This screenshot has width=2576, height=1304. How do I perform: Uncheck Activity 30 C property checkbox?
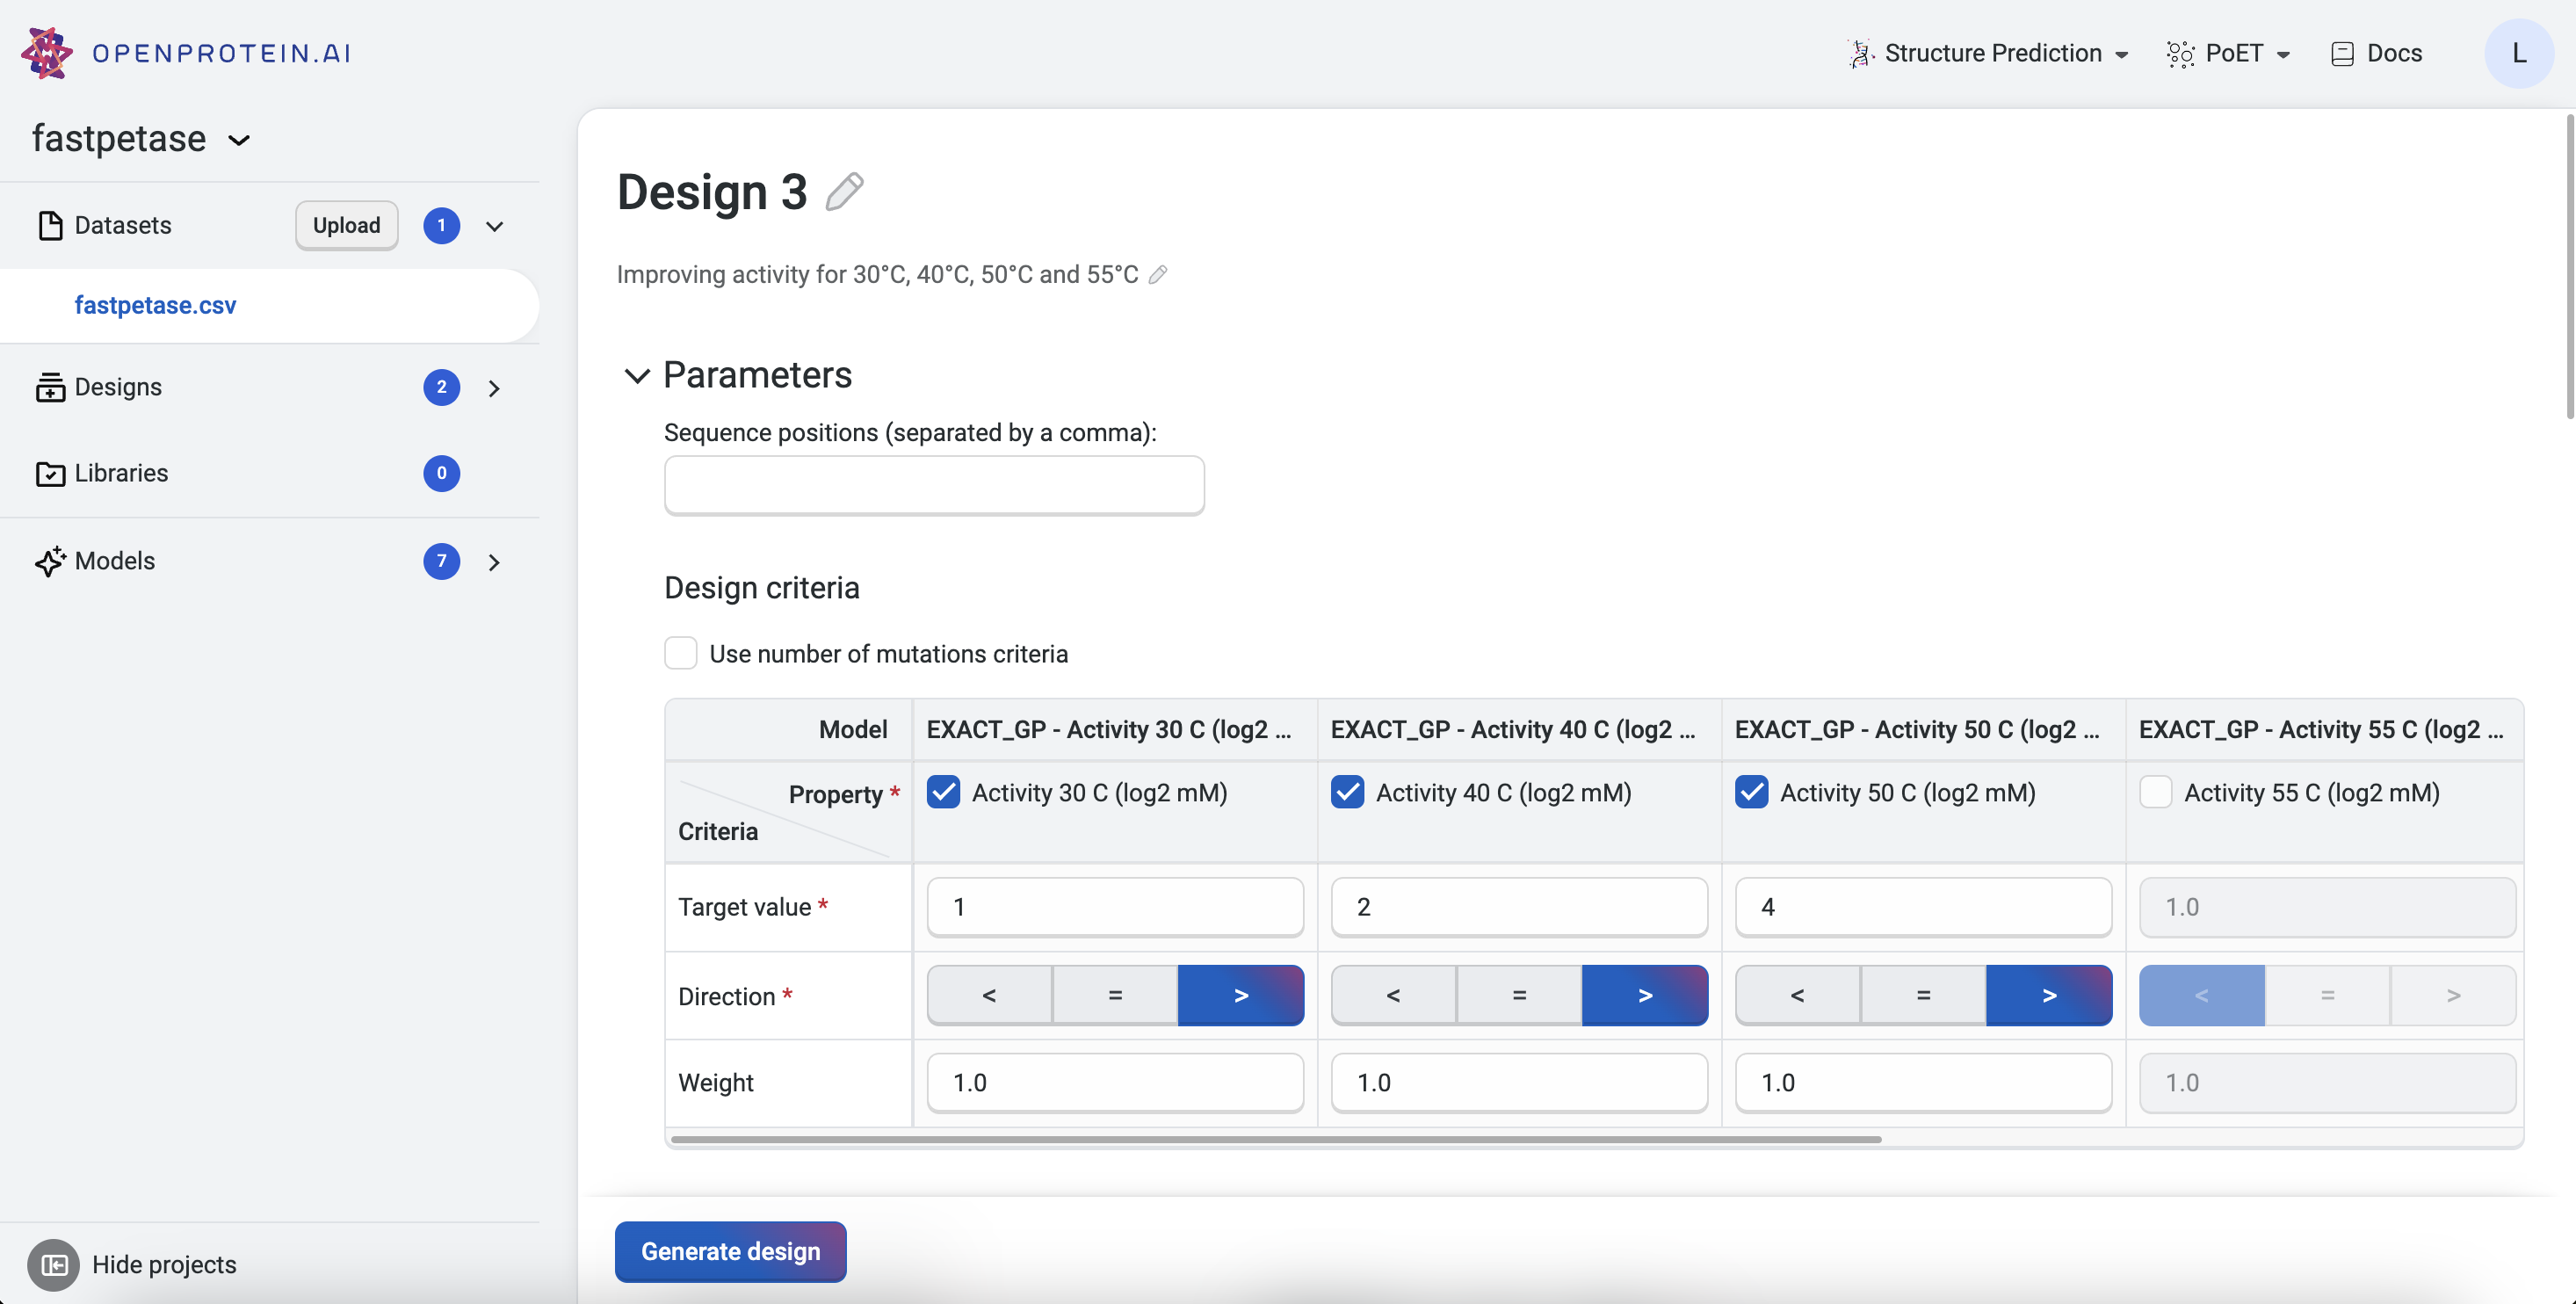[943, 793]
